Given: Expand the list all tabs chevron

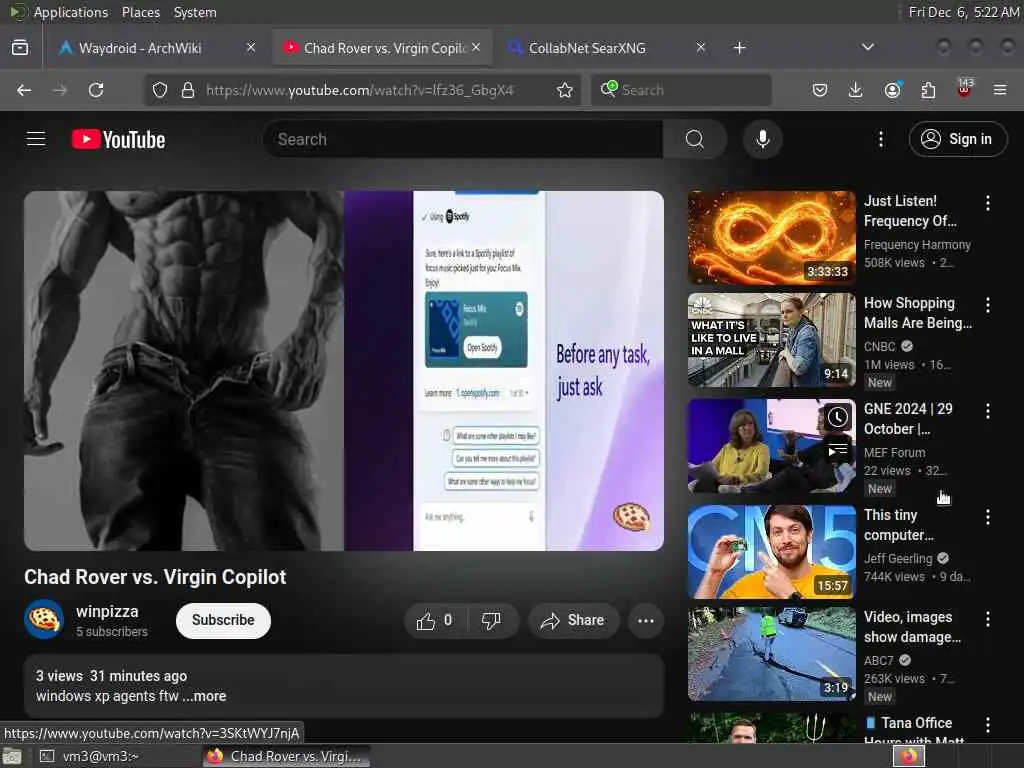Looking at the screenshot, I should click(867, 47).
